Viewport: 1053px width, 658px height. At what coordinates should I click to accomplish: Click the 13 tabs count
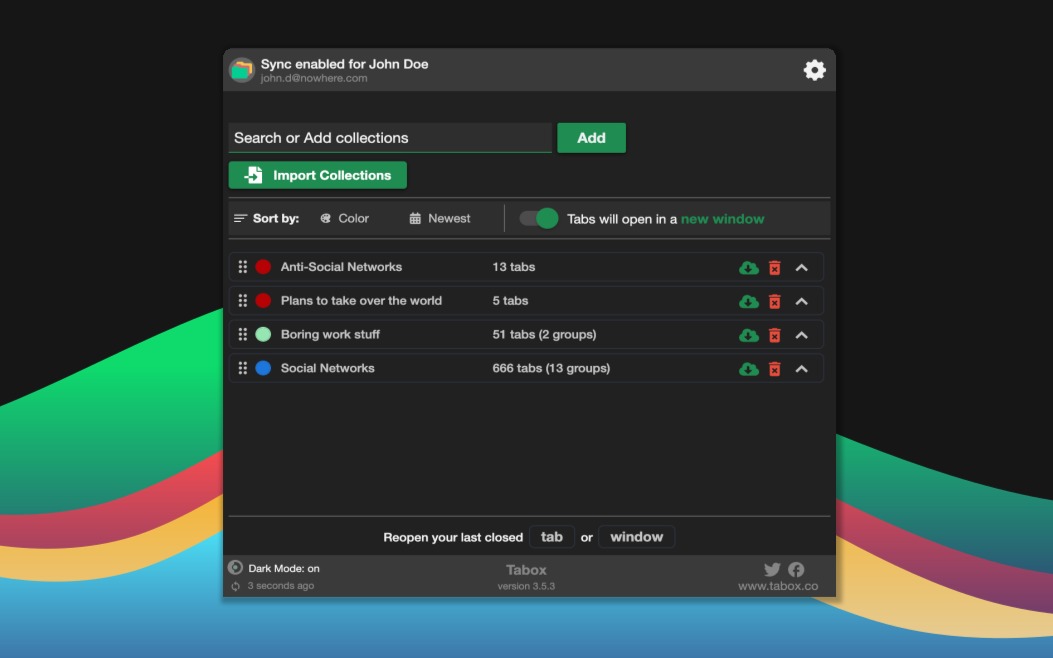pyautogui.click(x=514, y=267)
